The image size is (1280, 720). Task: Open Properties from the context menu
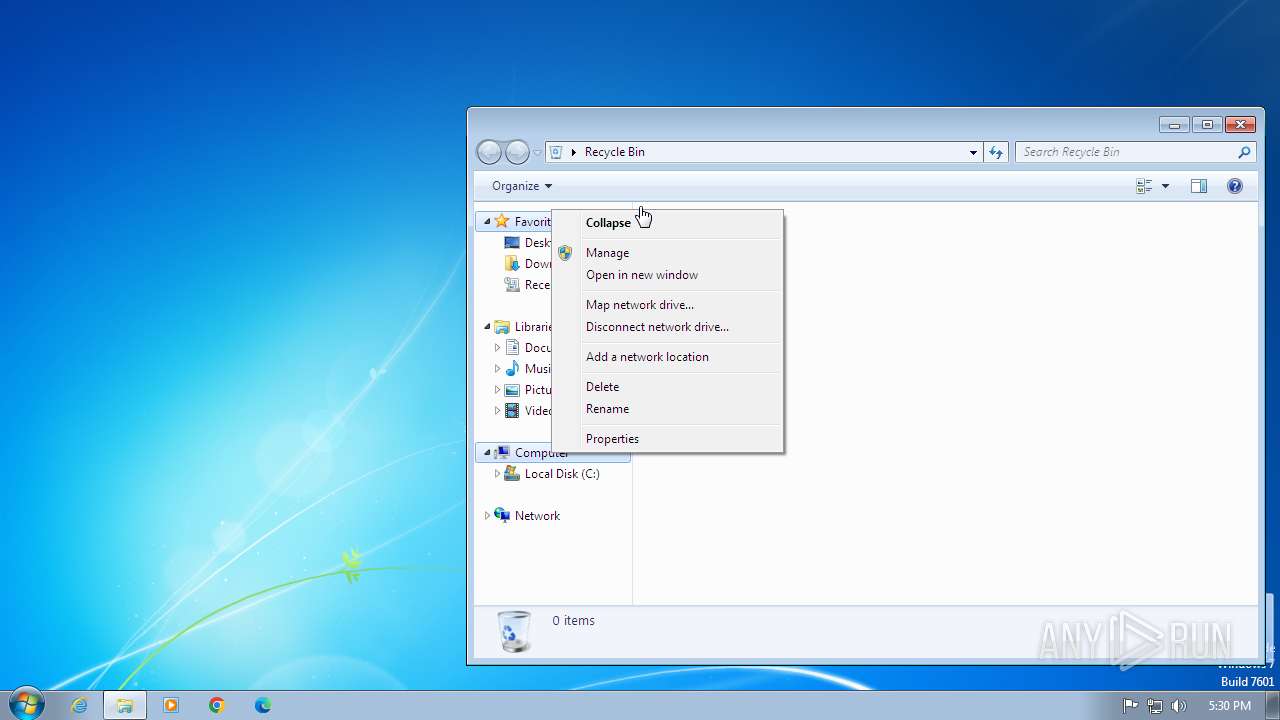pyautogui.click(x=667, y=439)
